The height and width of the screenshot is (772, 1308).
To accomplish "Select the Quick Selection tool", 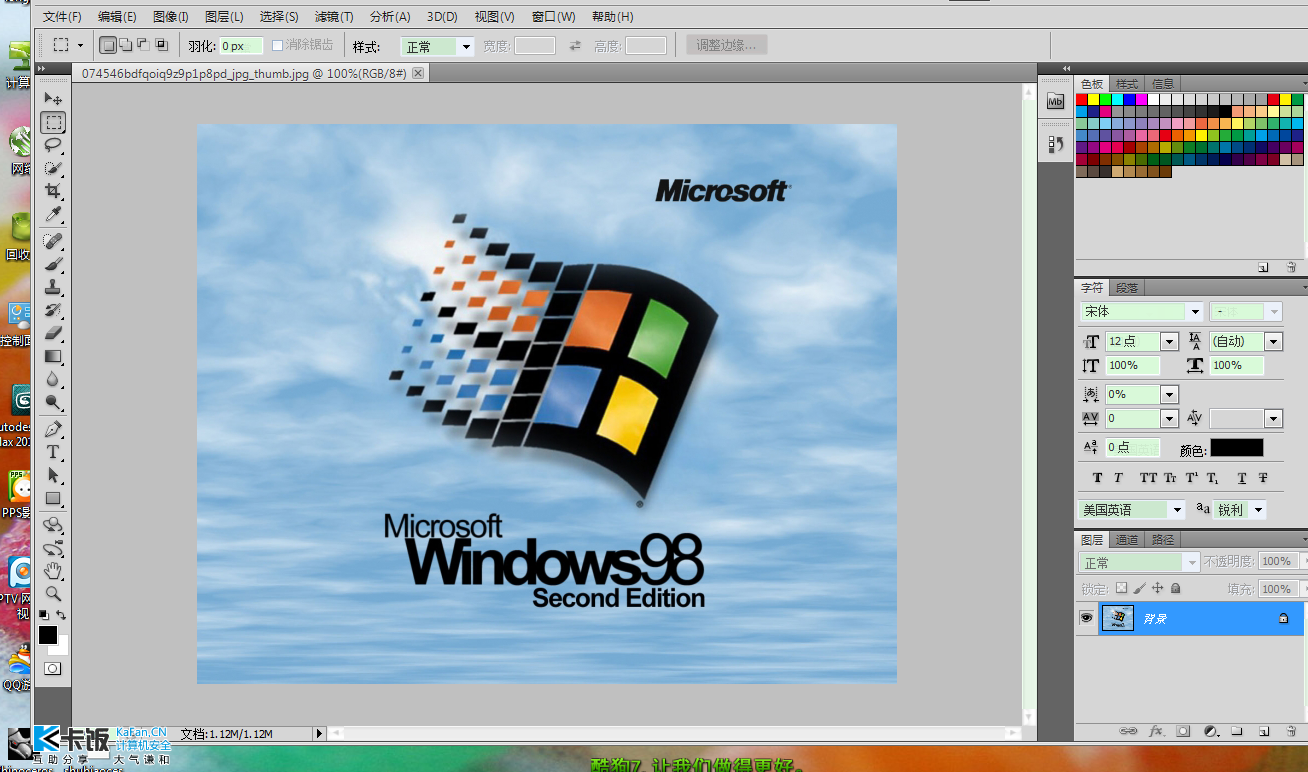I will coord(53,168).
